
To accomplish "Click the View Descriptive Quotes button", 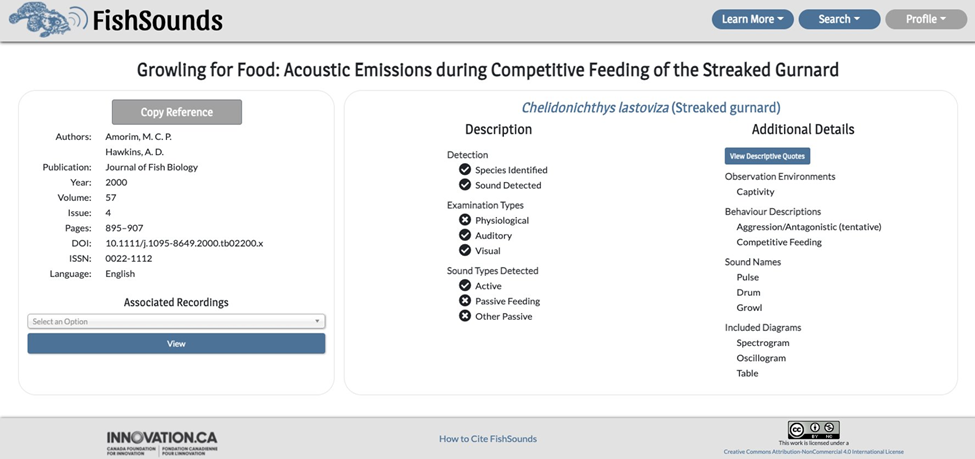I will [767, 156].
